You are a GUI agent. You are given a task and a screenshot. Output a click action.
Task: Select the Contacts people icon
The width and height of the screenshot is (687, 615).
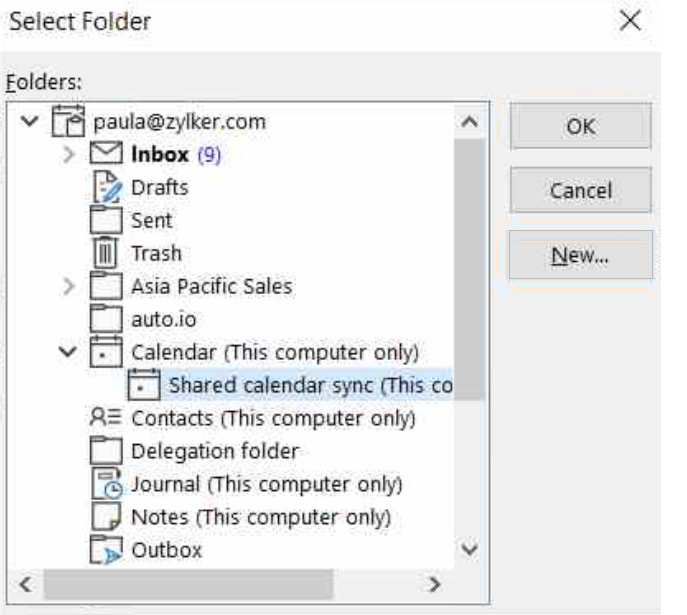click(x=107, y=418)
